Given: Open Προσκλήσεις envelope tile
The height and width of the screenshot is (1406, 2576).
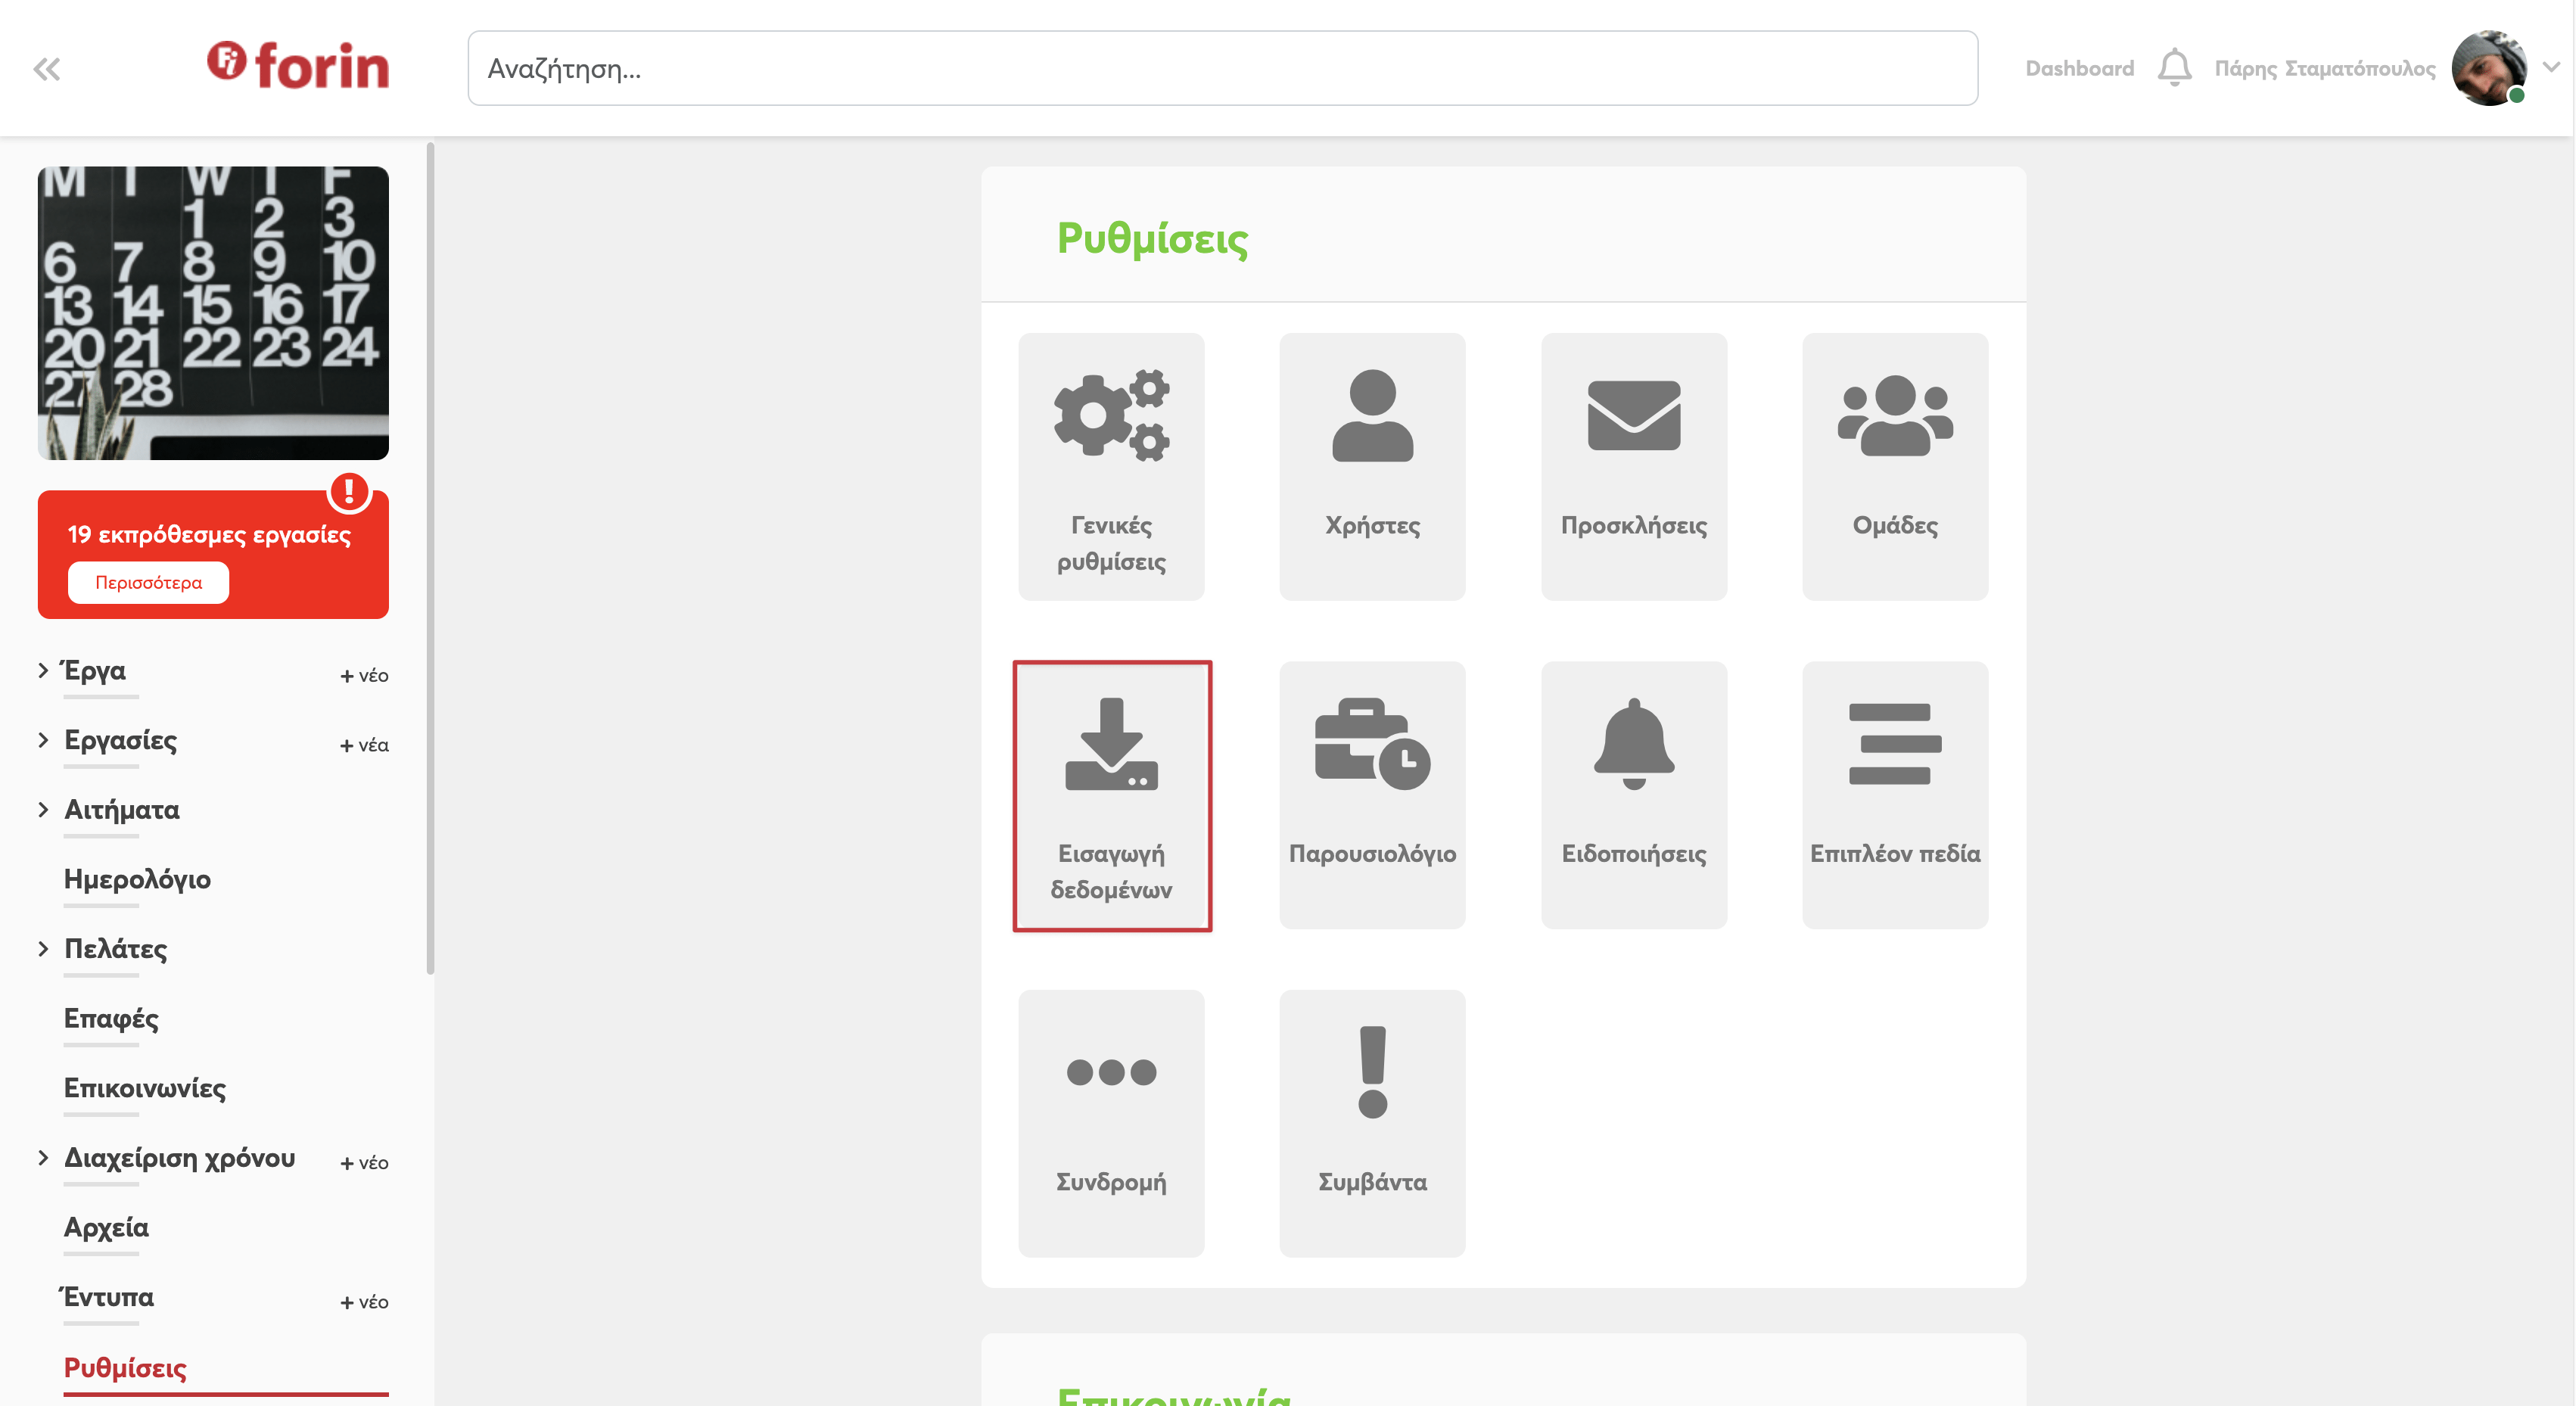Looking at the screenshot, I should pyautogui.click(x=1633, y=467).
